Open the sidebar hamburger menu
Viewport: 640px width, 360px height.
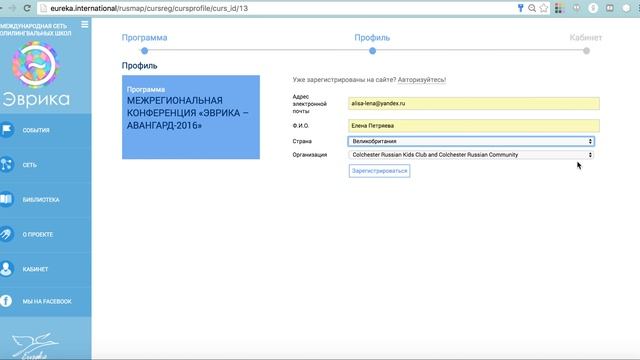click(84, 24)
